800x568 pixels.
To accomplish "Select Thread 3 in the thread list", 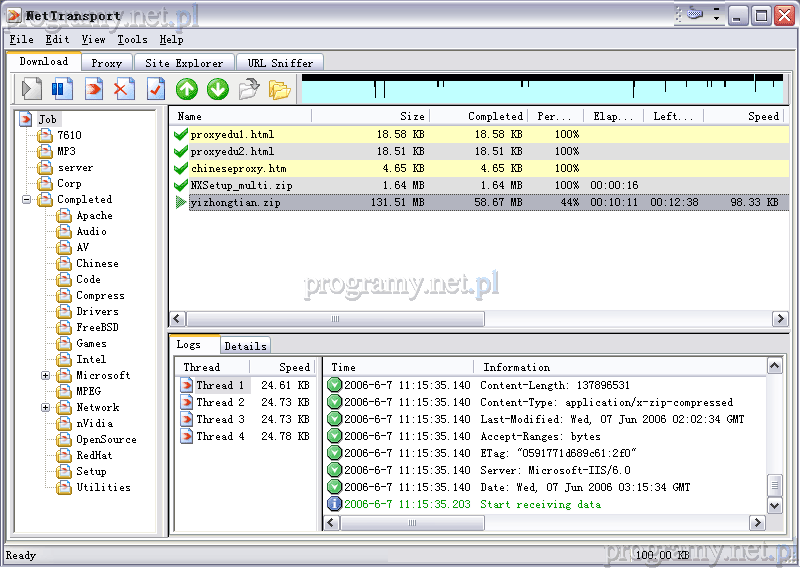I will [220, 419].
